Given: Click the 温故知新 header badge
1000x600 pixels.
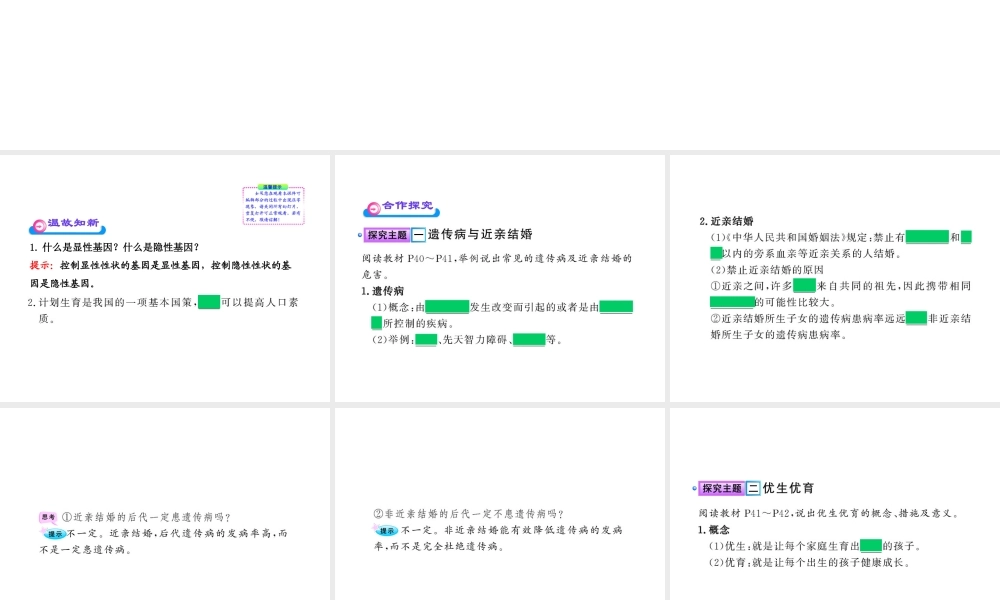Looking at the screenshot, I should [67, 224].
